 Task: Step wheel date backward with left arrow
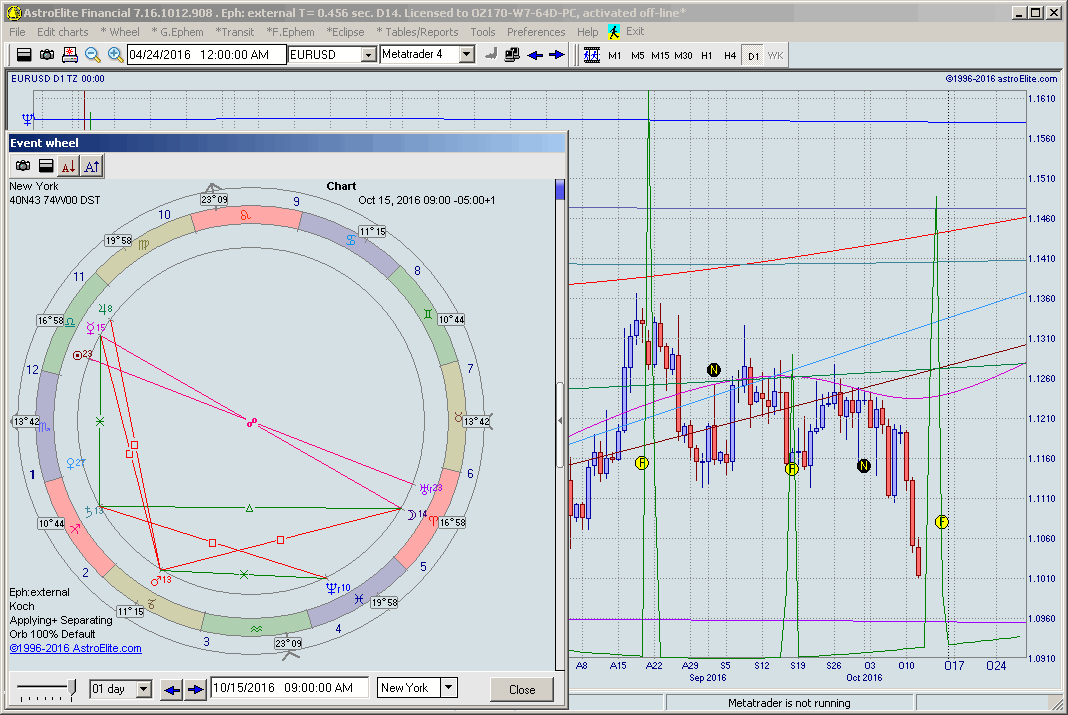(172, 689)
